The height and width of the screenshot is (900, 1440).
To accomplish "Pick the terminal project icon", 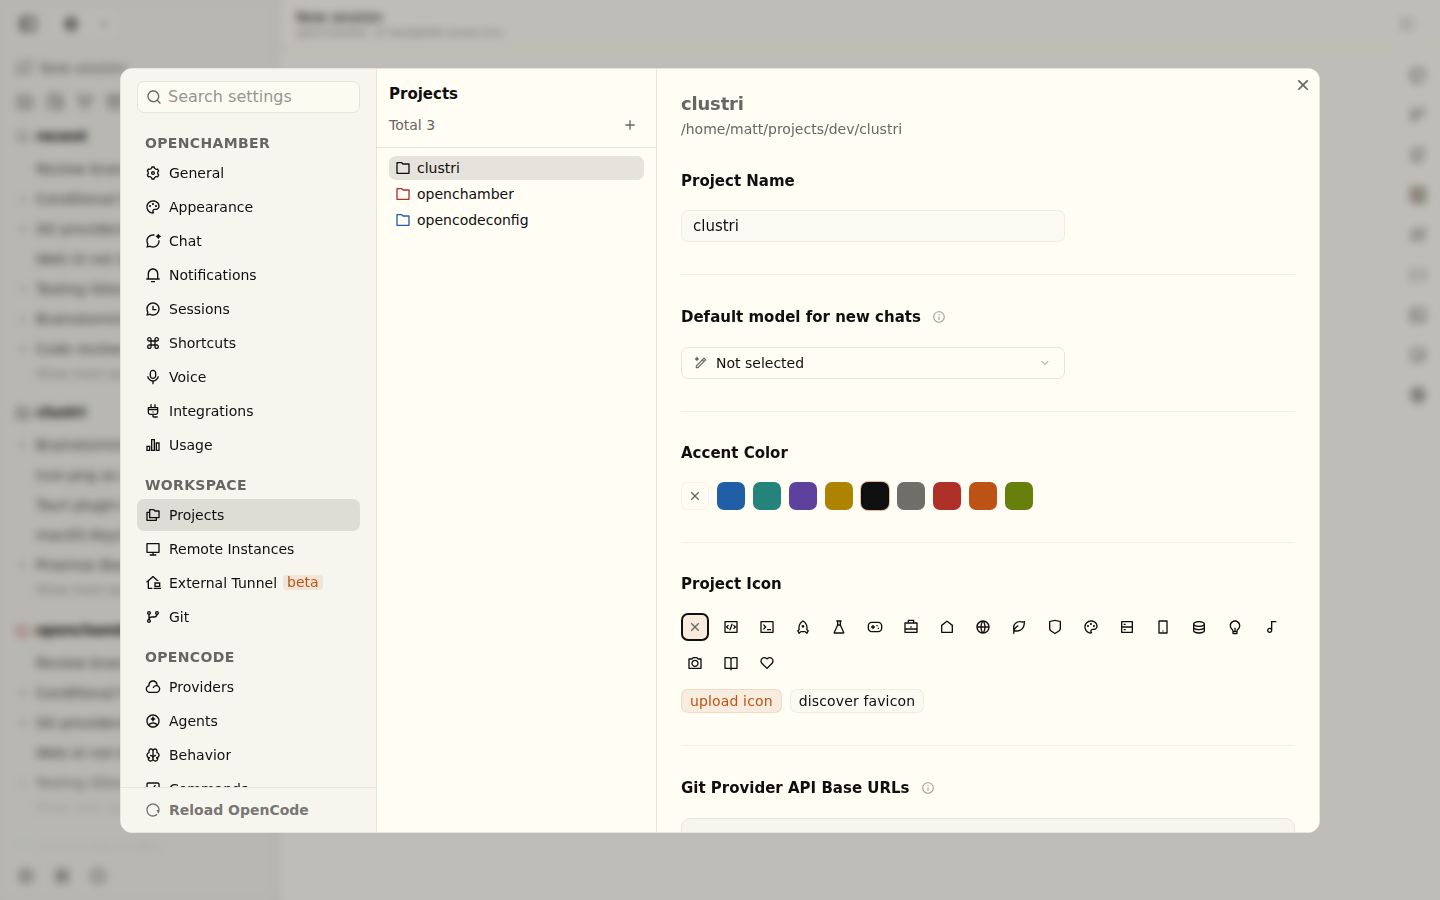I will pyautogui.click(x=767, y=627).
